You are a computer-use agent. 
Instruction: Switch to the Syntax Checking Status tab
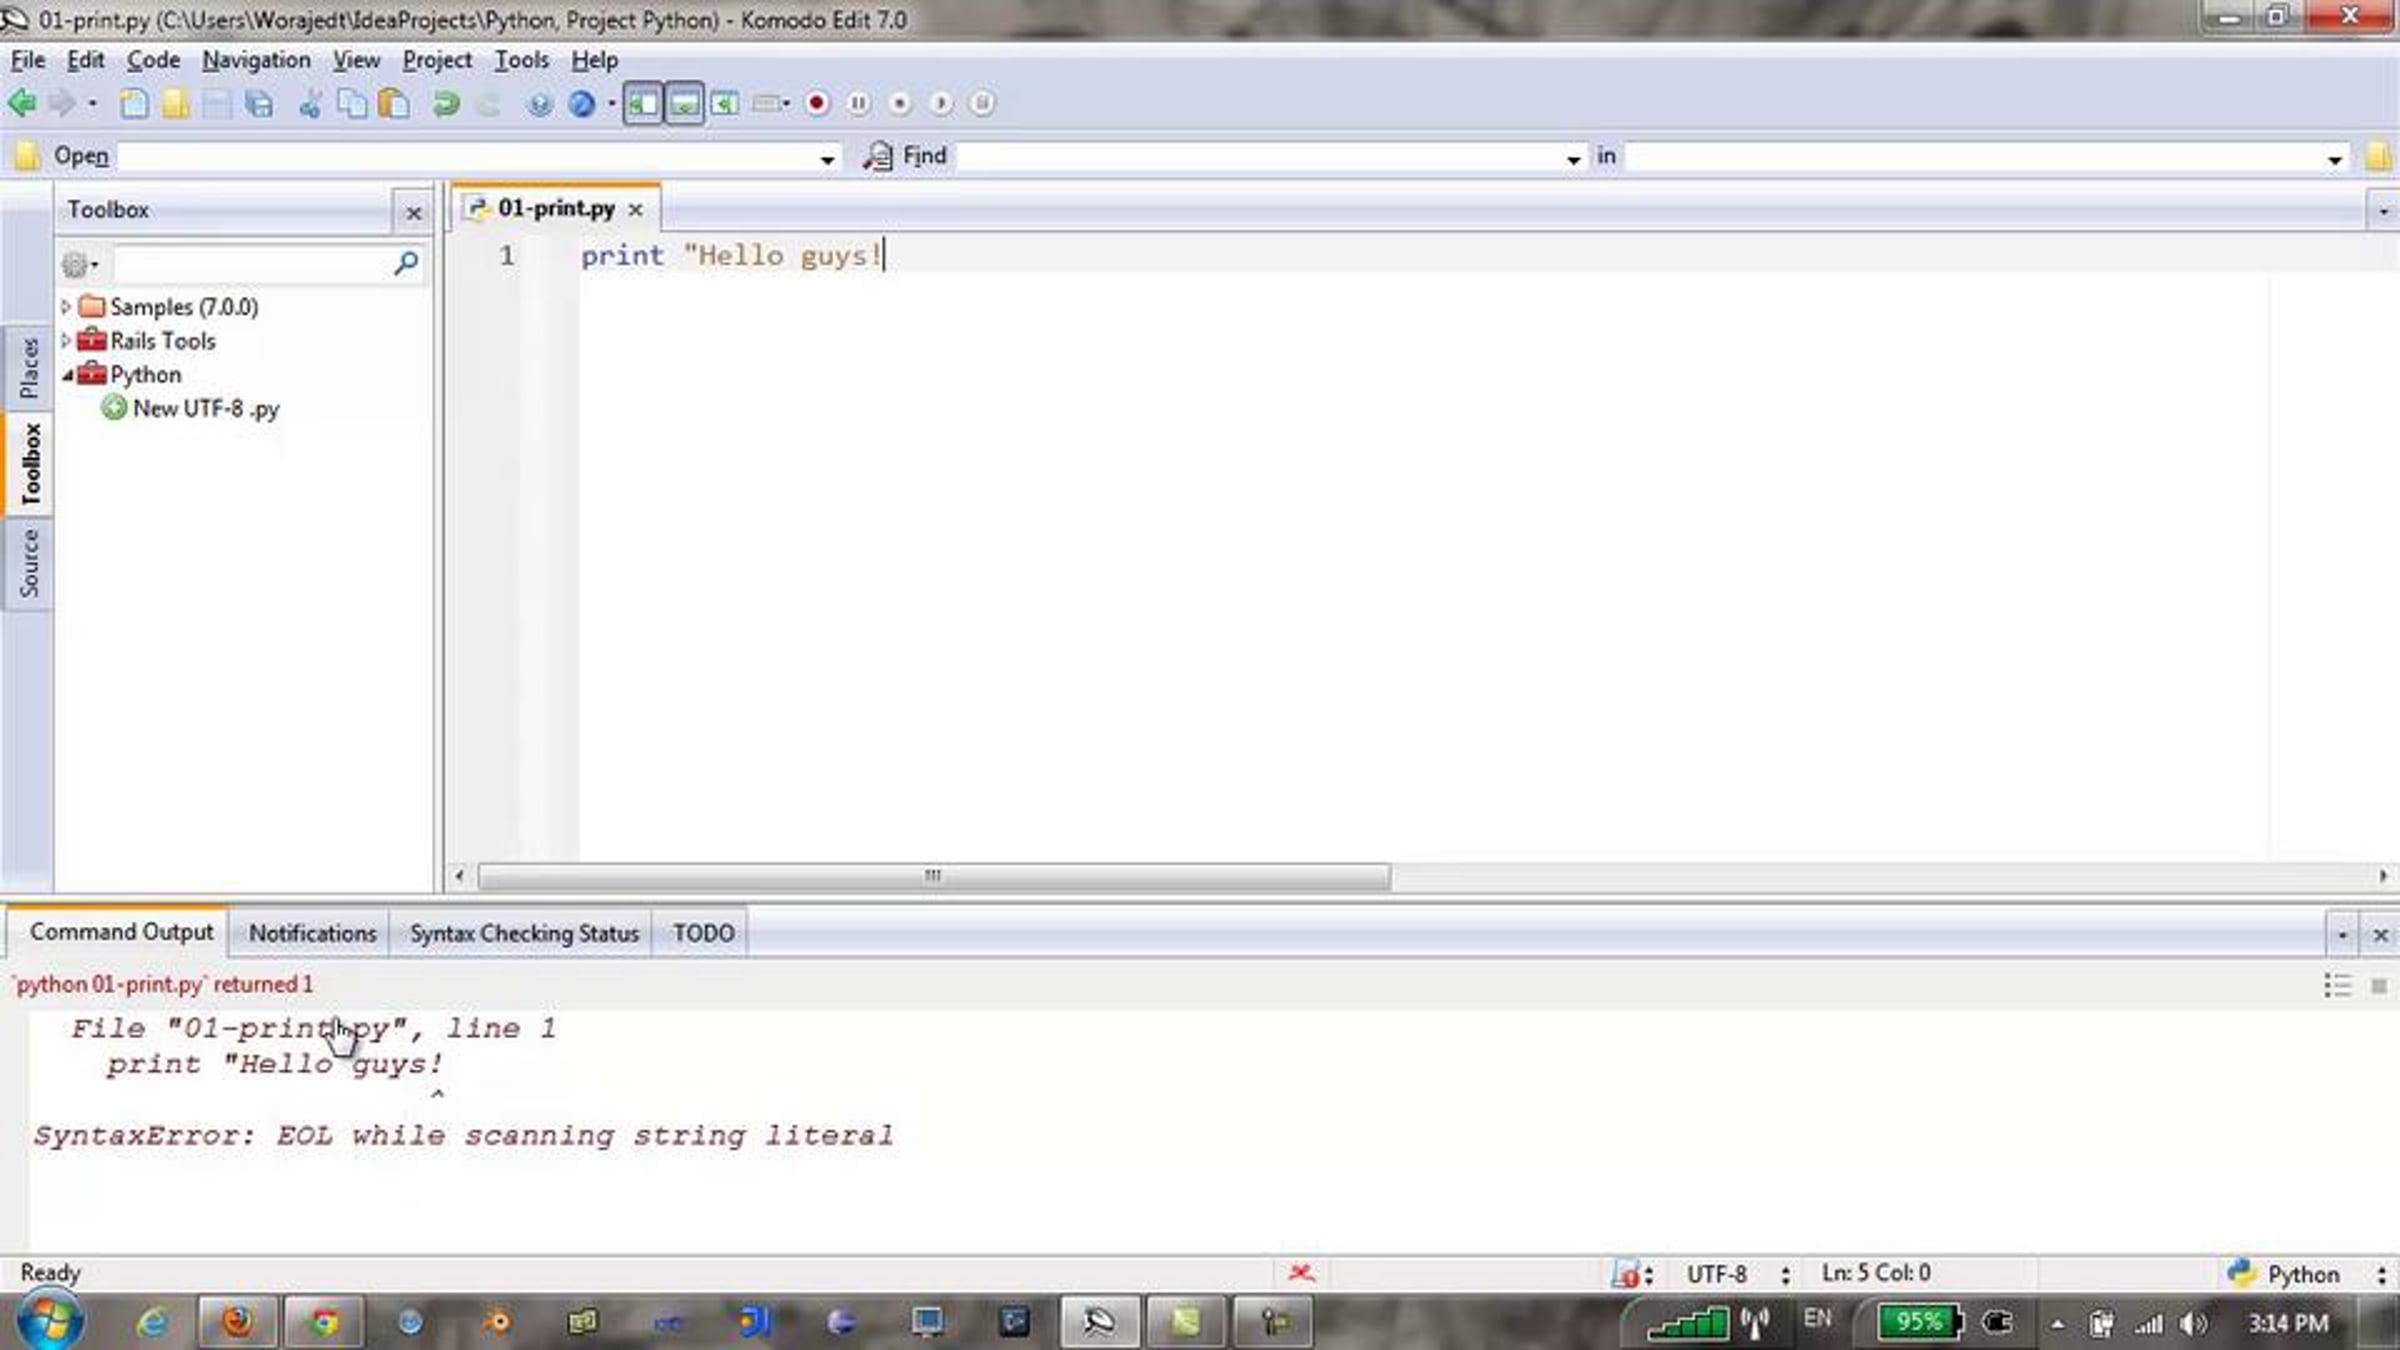[524, 933]
